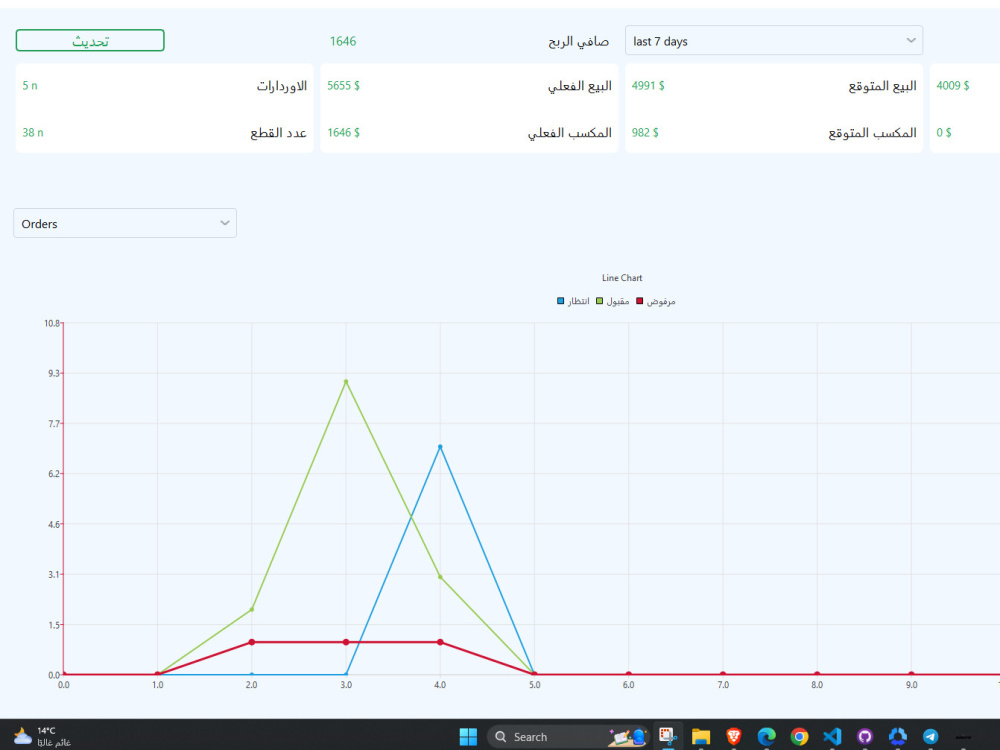Open Telegram from the taskbar
The height and width of the screenshot is (750, 1000).
pyautogui.click(x=930, y=736)
